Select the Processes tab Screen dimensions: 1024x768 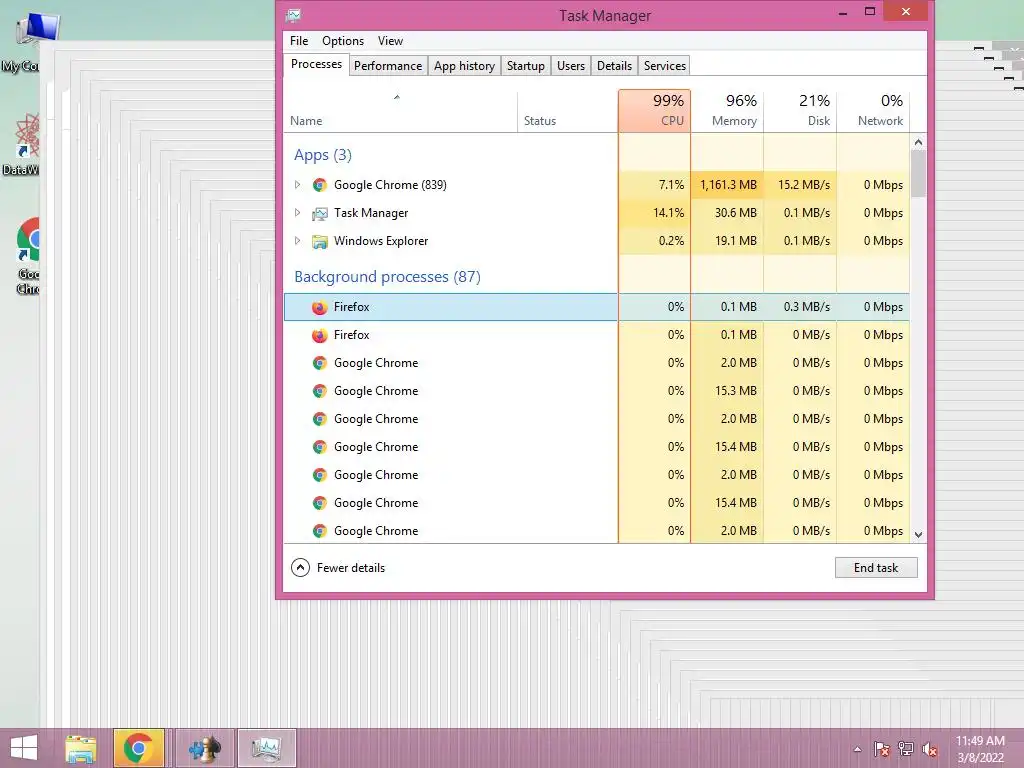point(316,64)
